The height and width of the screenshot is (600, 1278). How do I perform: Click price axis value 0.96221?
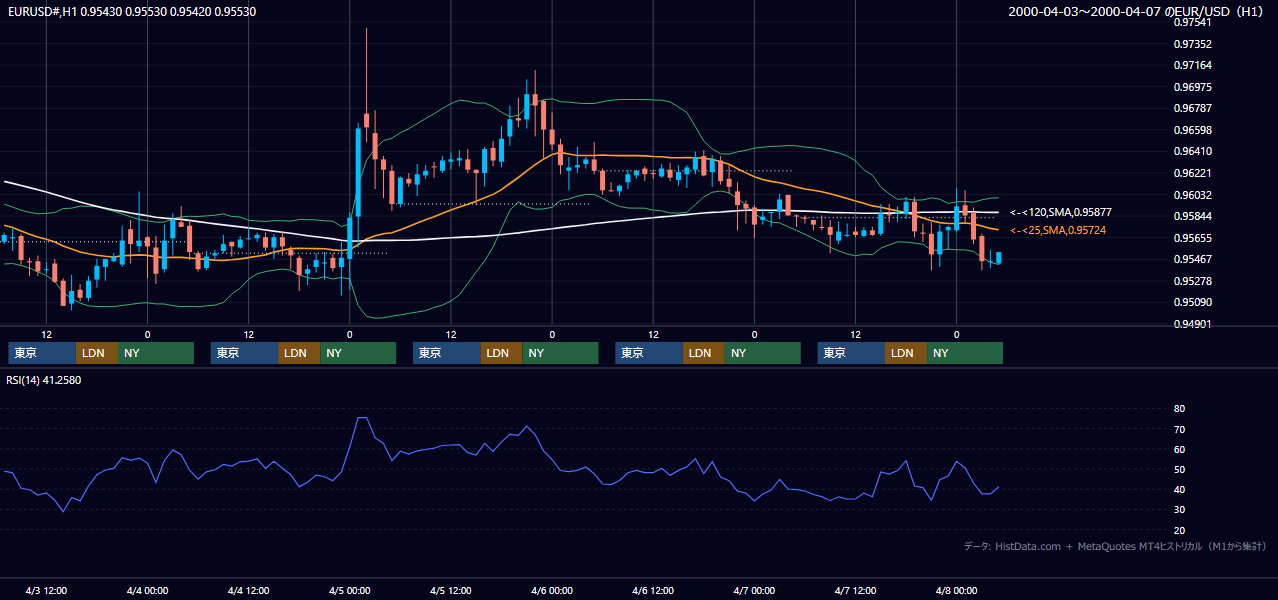click(x=1192, y=173)
